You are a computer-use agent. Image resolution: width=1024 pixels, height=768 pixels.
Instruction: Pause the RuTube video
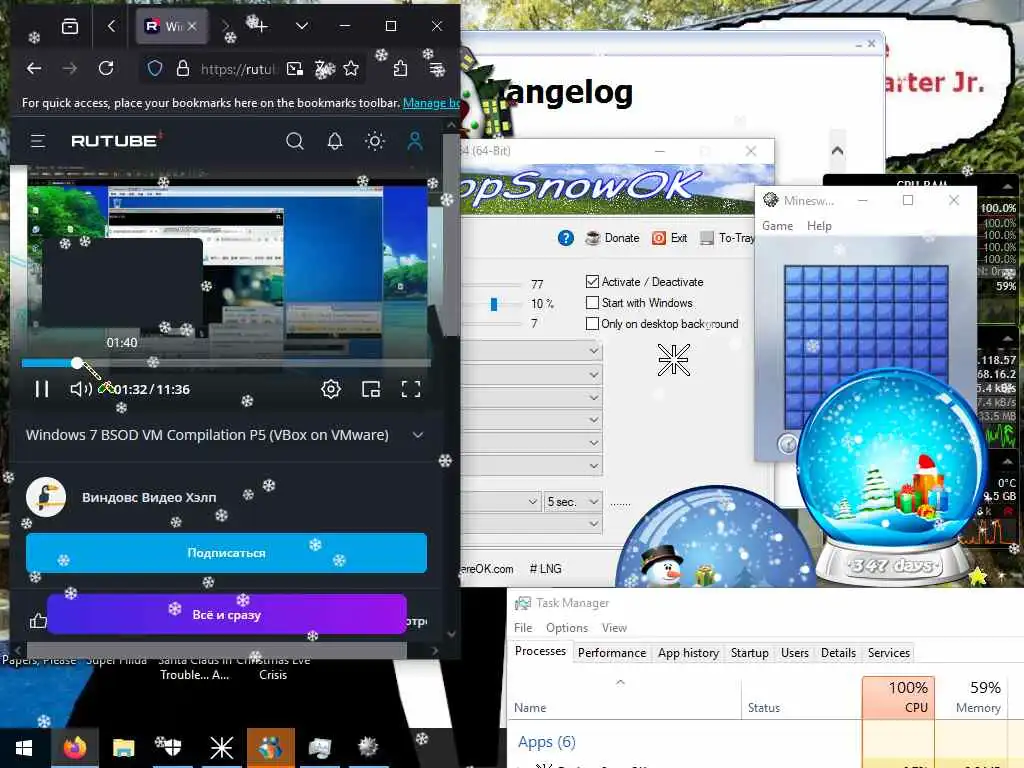(x=42, y=389)
